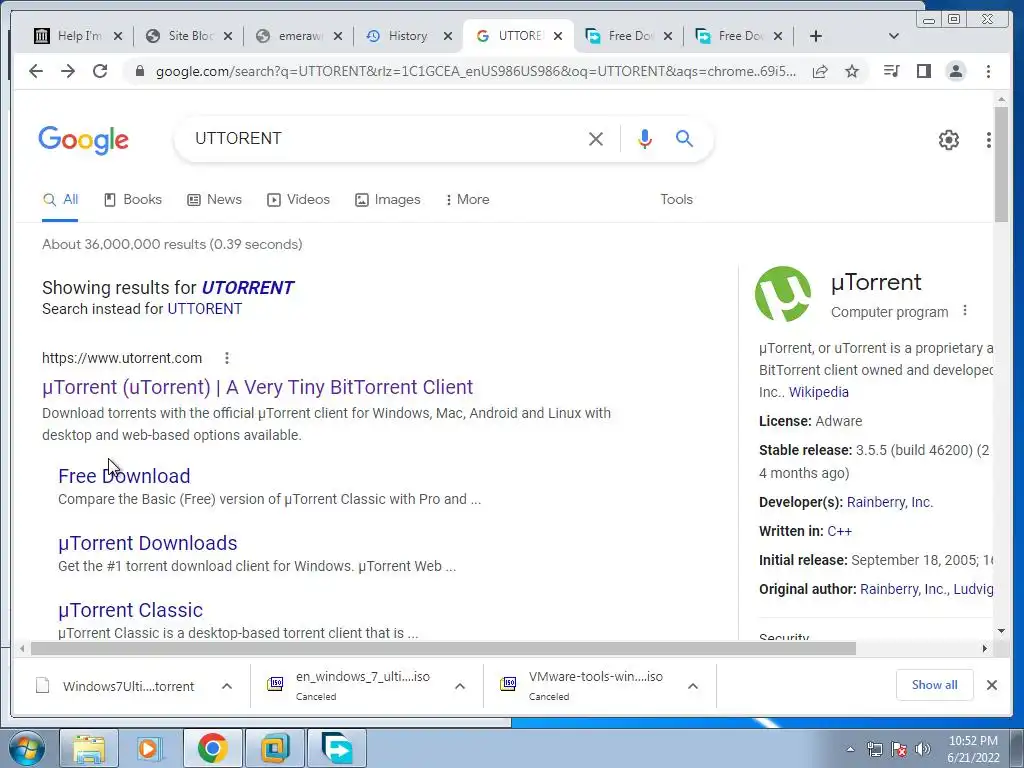This screenshot has width=1024, height=768.
Task: Switch to the Help I'm tab
Action: 78,36
